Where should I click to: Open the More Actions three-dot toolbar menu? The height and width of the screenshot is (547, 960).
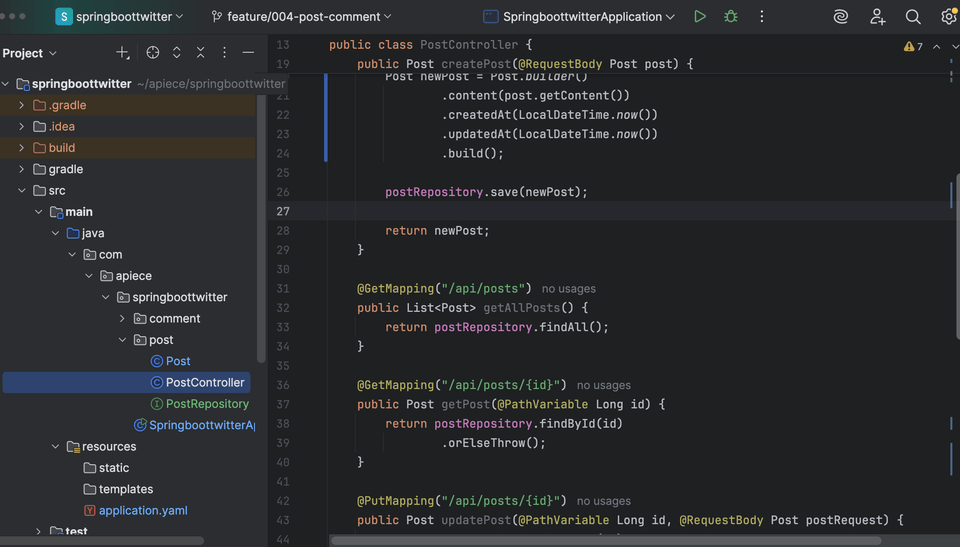762,17
